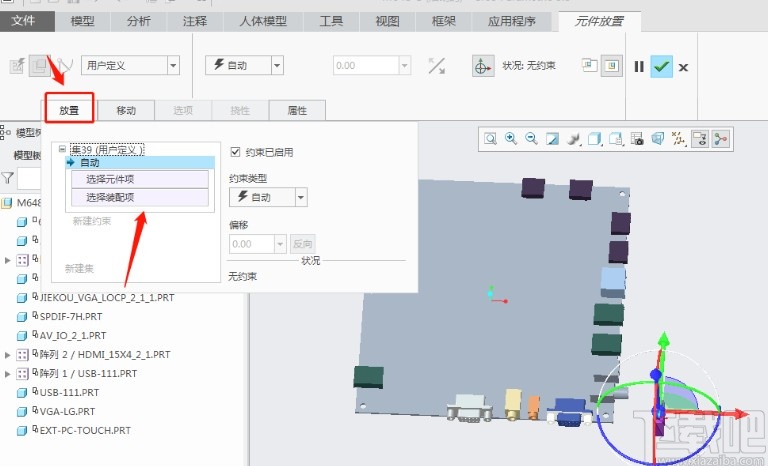Image resolution: width=768 pixels, height=466 pixels.
Task: Open the rendering options icon
Action: coord(573,139)
